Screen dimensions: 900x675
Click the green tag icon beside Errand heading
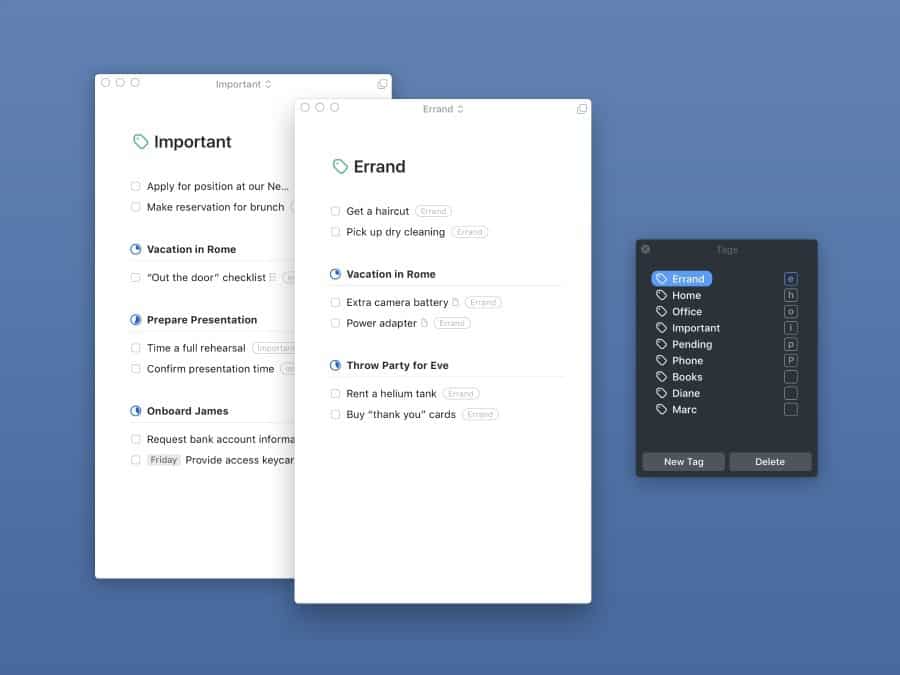coord(340,167)
